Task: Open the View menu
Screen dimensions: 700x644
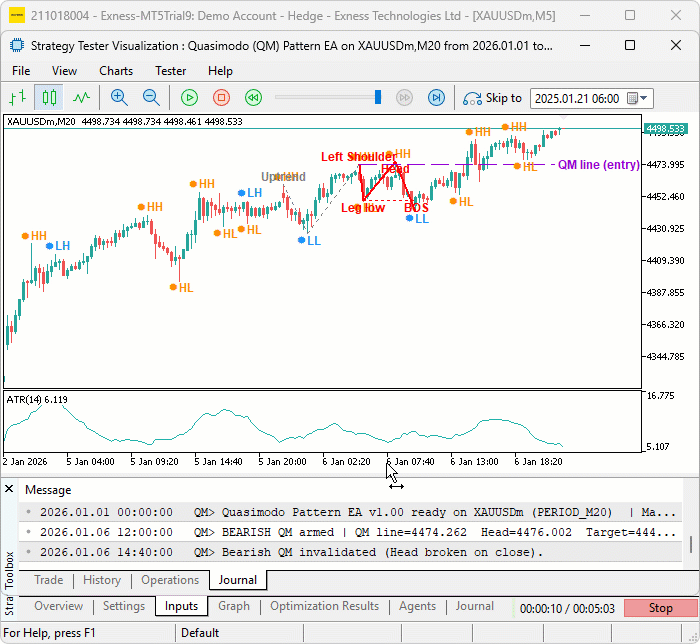Action: (x=64, y=71)
